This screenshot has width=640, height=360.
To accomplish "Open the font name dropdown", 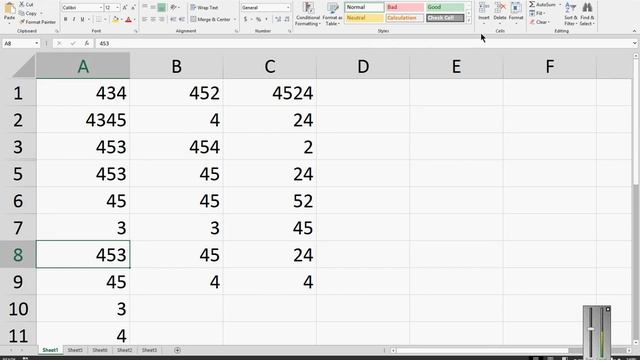I will [x=101, y=8].
